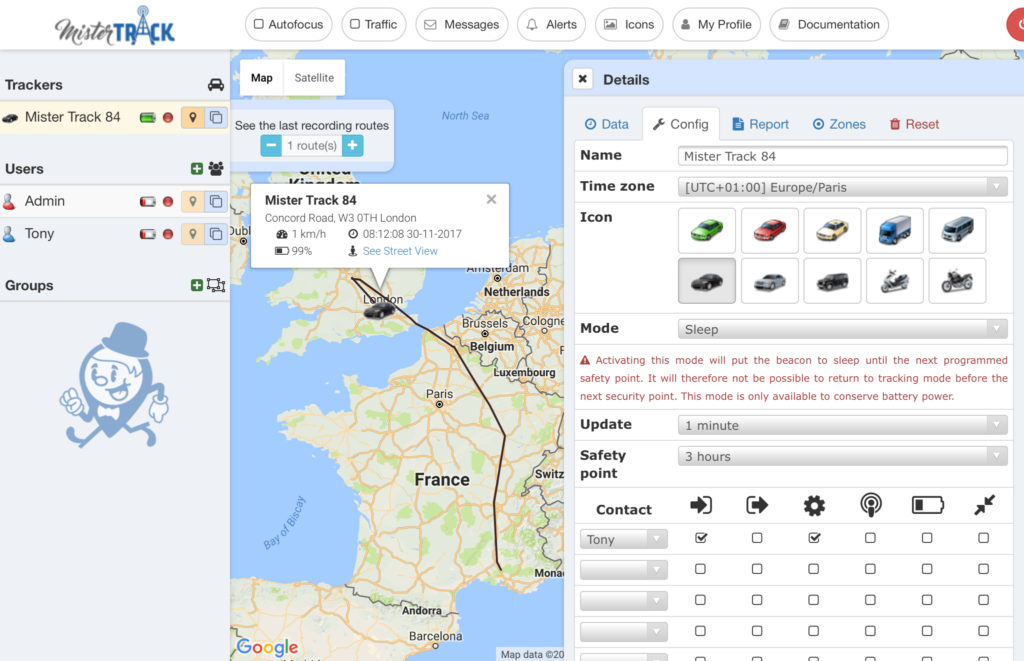Click the zone exit alert column icon

tap(757, 505)
